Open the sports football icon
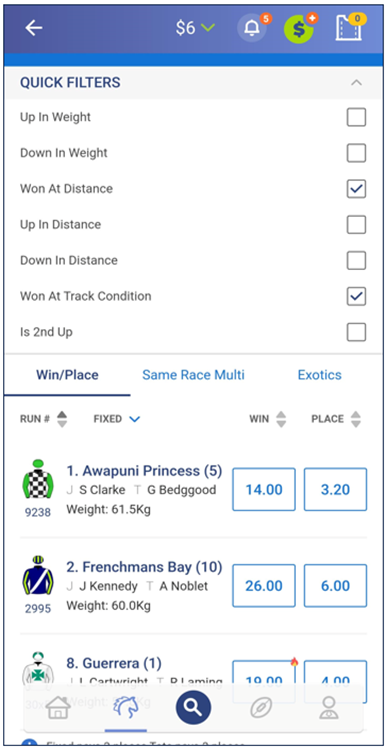386x747 pixels. pos(262,707)
